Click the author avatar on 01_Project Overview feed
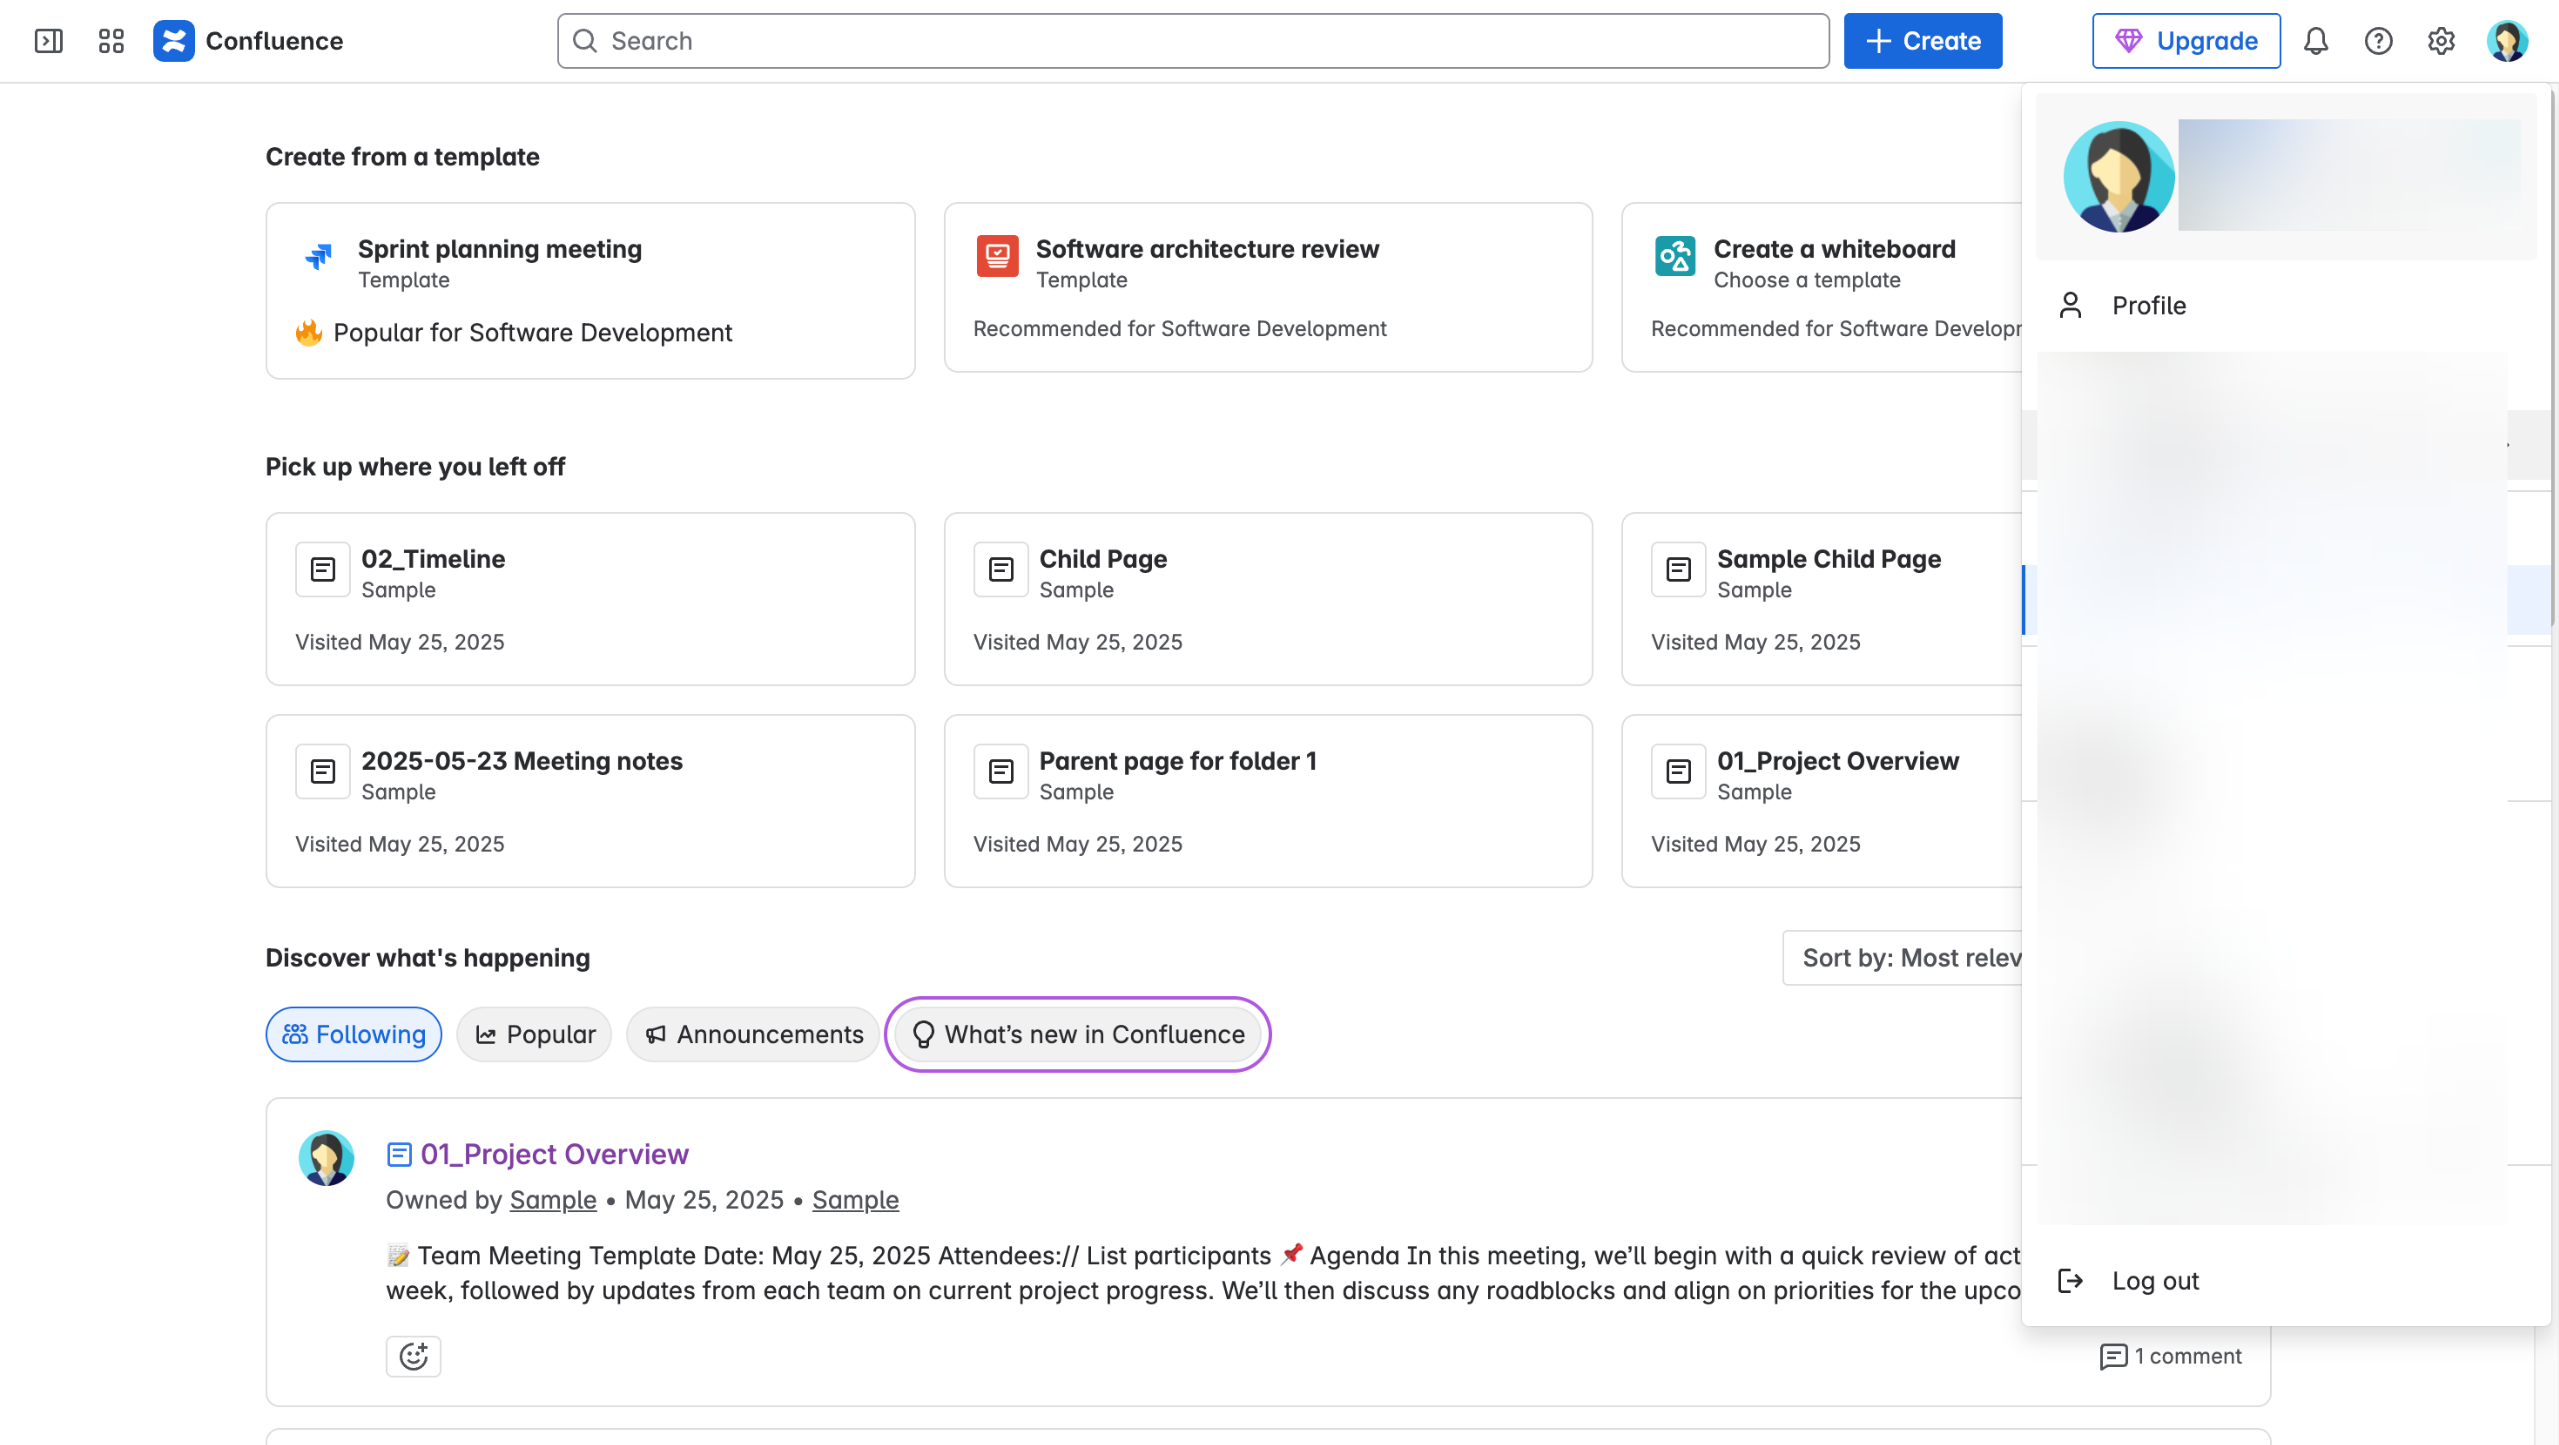The image size is (2559, 1445). point(326,1158)
